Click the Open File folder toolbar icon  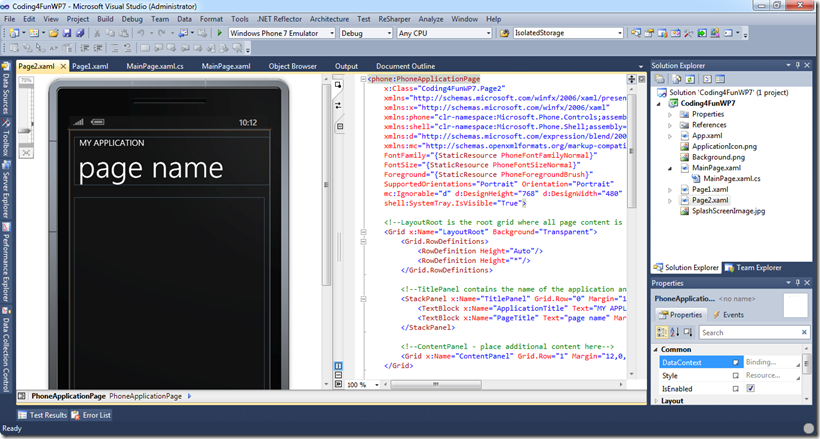click(53, 33)
